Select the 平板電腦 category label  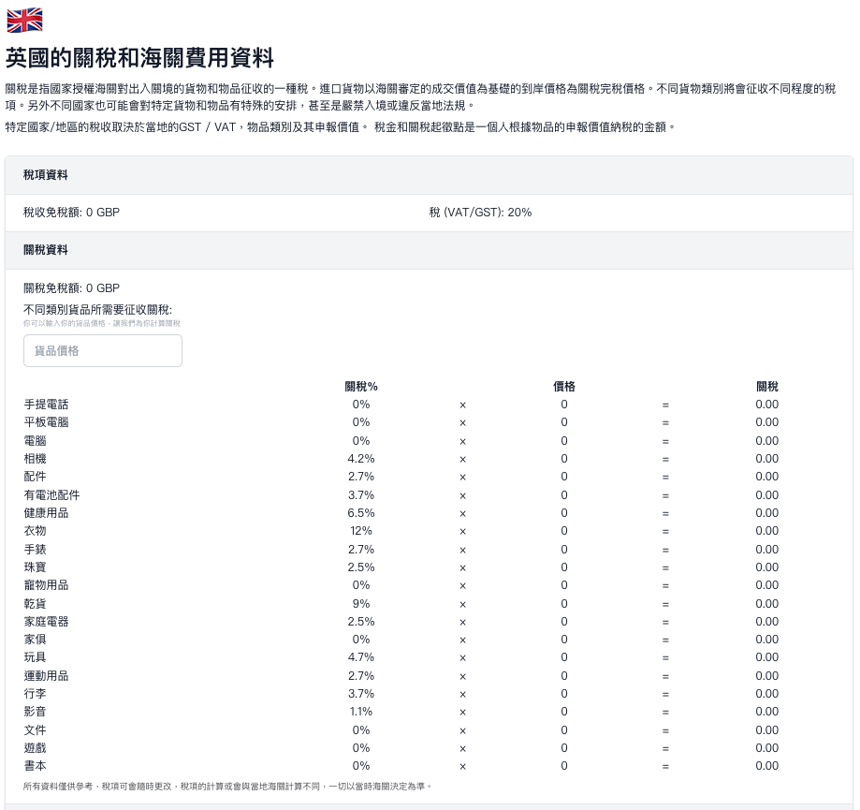coord(46,422)
